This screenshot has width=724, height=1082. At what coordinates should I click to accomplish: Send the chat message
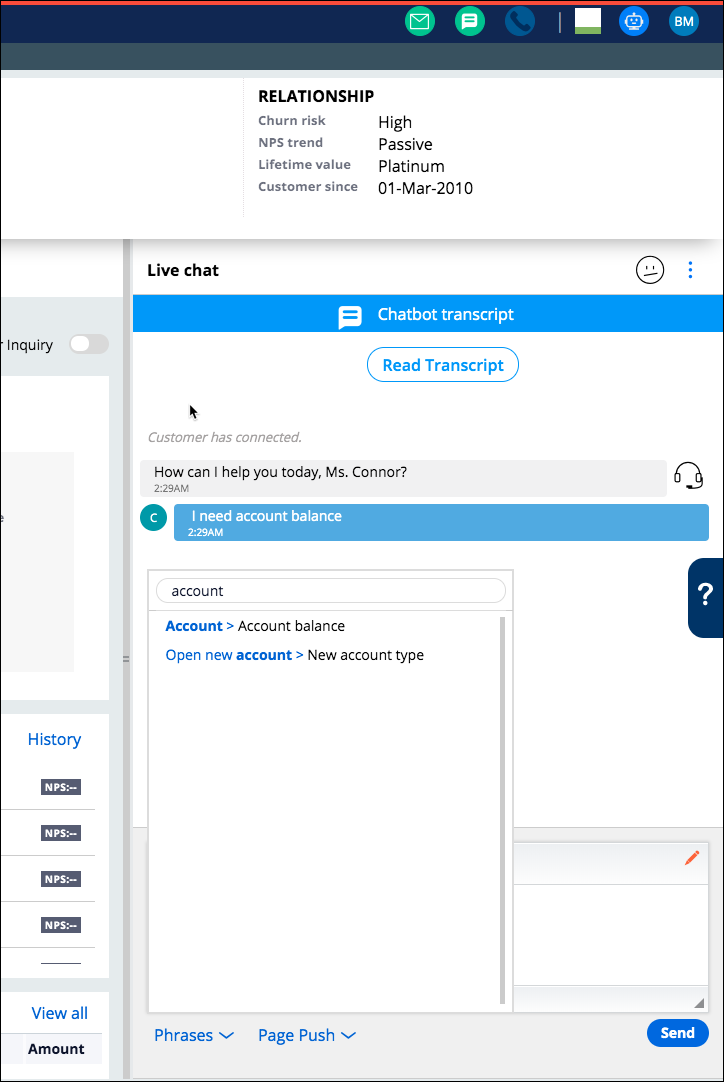677,1033
